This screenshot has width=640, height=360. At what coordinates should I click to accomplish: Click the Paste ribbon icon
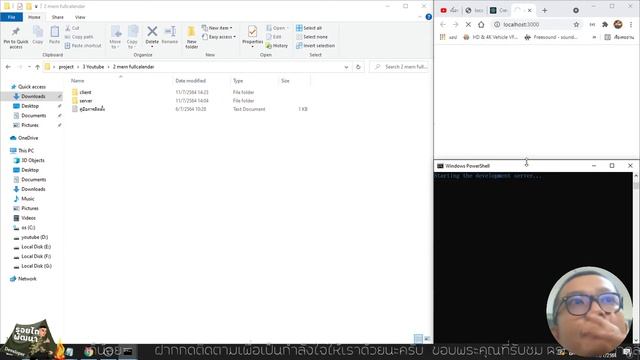(54, 32)
